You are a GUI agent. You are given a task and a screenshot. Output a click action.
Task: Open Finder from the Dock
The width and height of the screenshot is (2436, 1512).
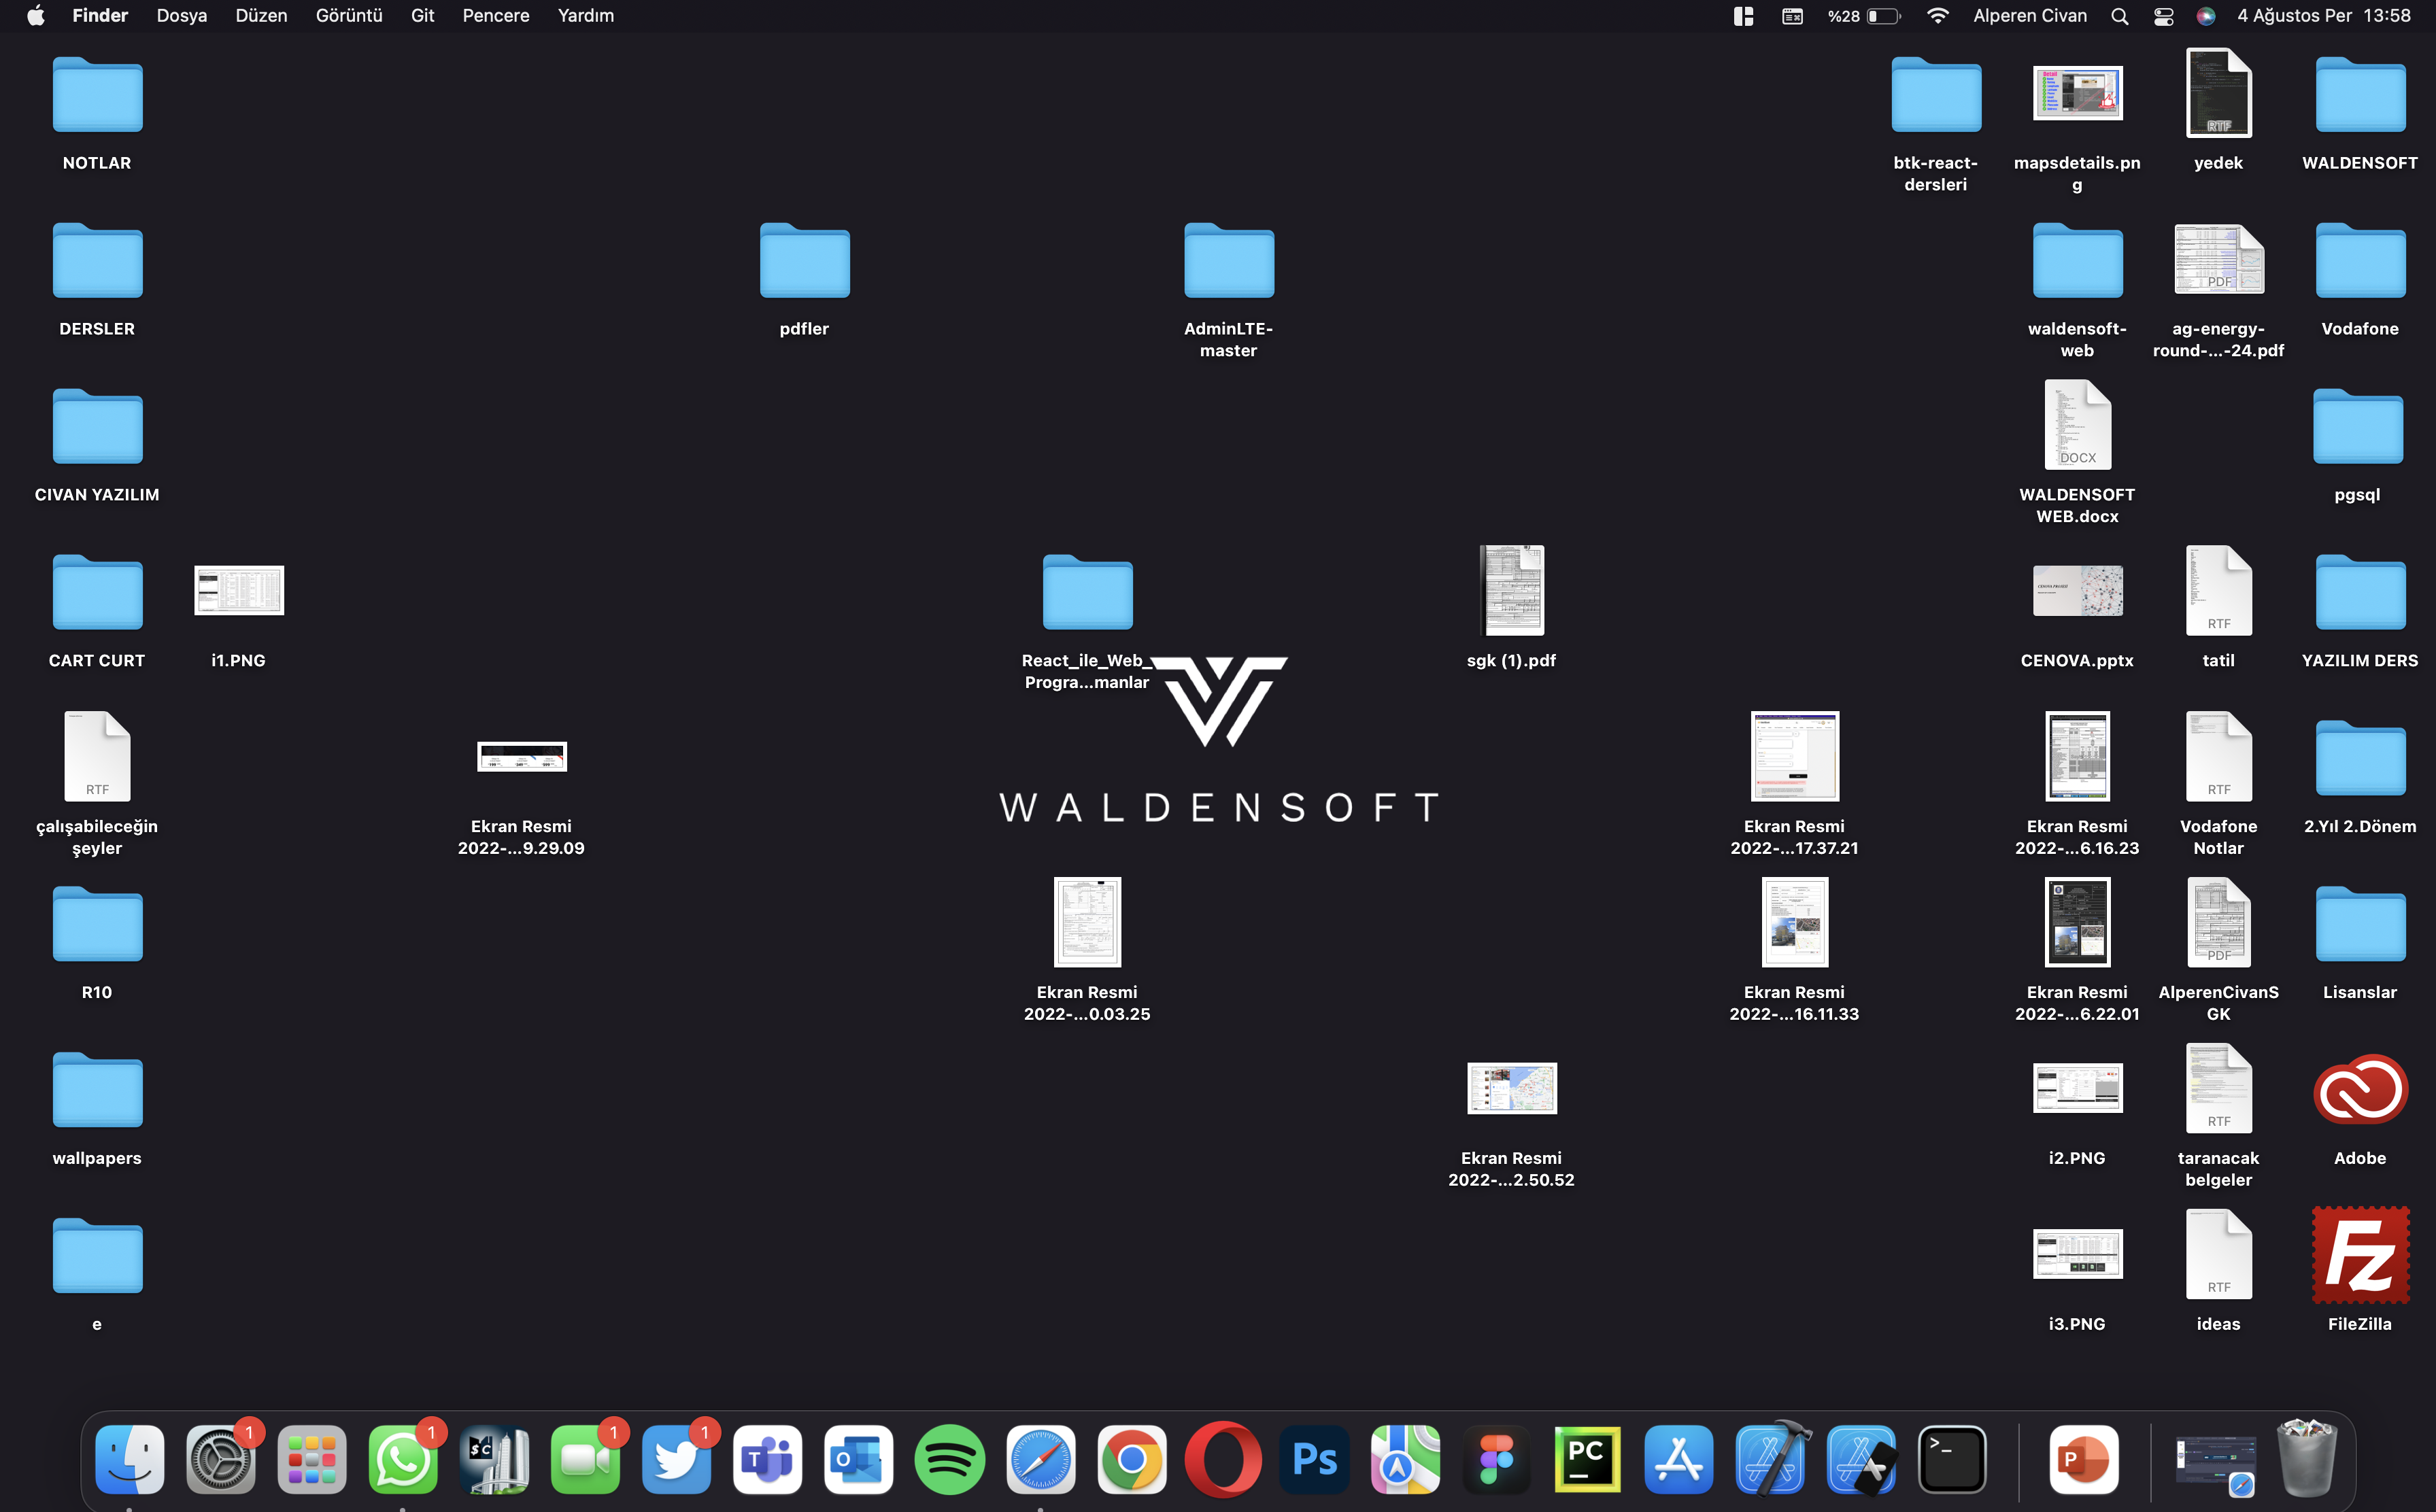point(130,1459)
